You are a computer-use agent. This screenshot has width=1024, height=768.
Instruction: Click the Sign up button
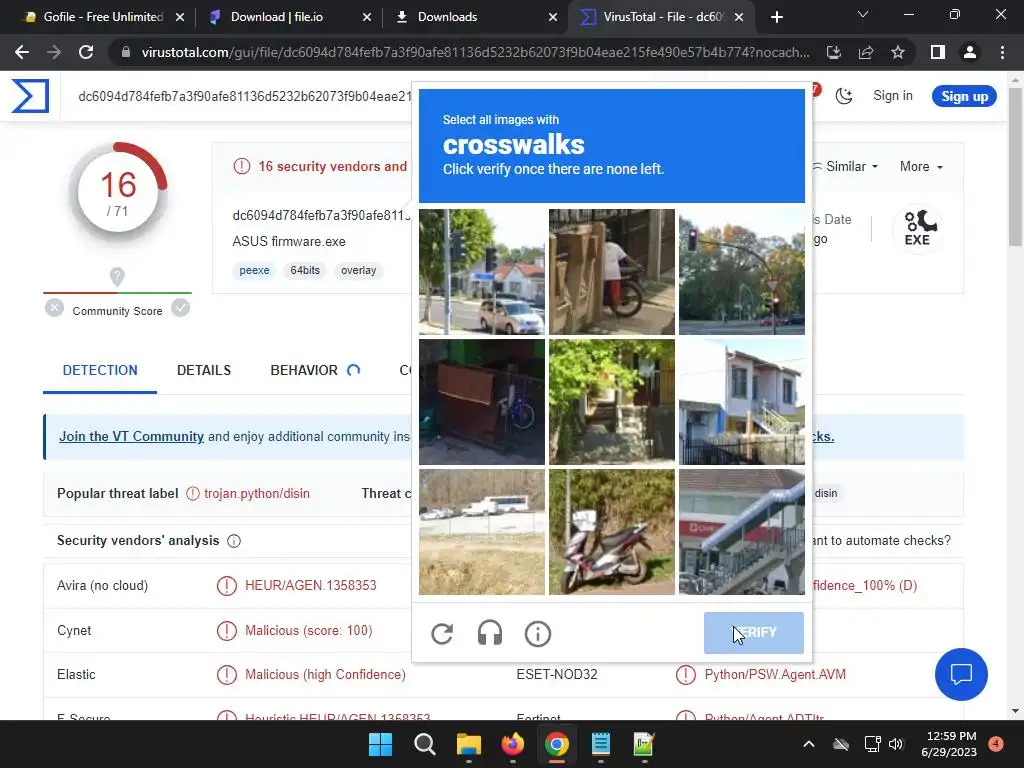964,96
